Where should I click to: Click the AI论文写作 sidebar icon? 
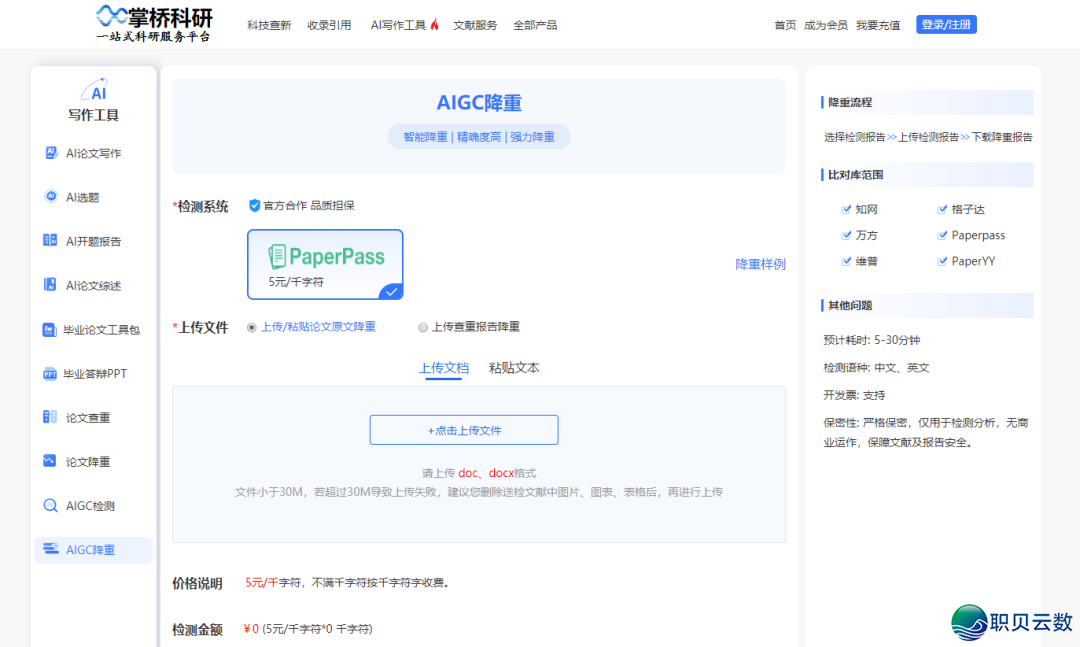(x=51, y=153)
